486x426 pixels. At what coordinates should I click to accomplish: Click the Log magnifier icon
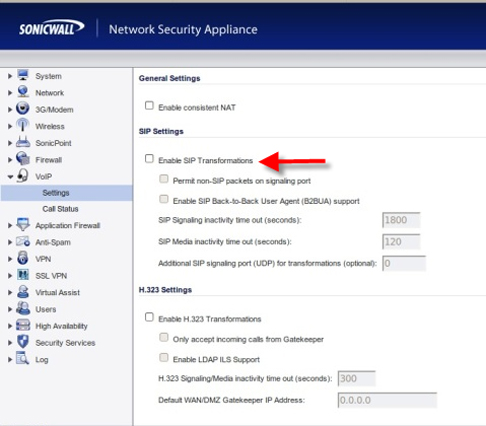click(x=23, y=359)
